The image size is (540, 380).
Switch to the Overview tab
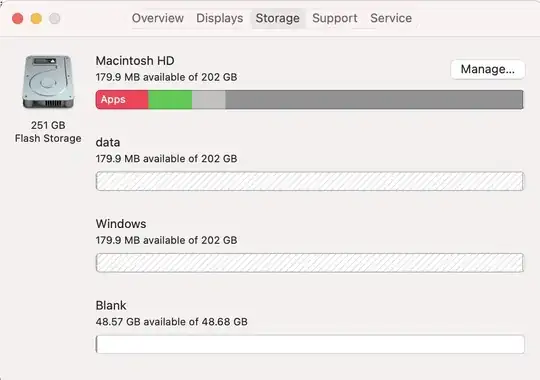pyautogui.click(x=158, y=18)
